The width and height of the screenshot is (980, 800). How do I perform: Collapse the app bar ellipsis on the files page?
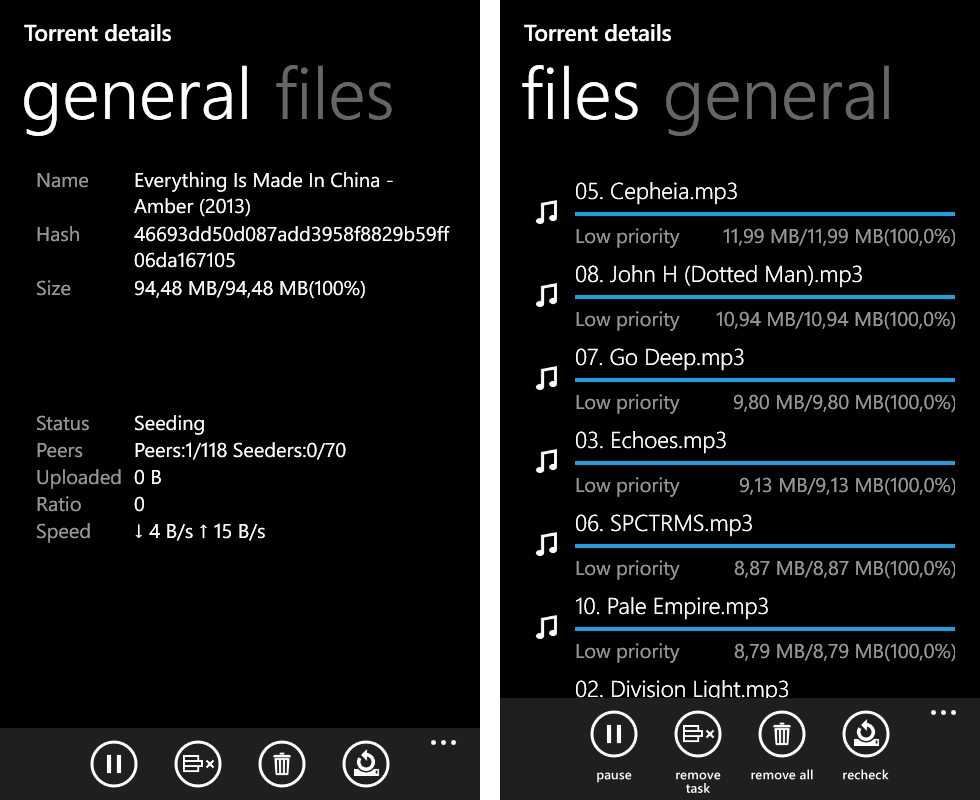pos(943,713)
